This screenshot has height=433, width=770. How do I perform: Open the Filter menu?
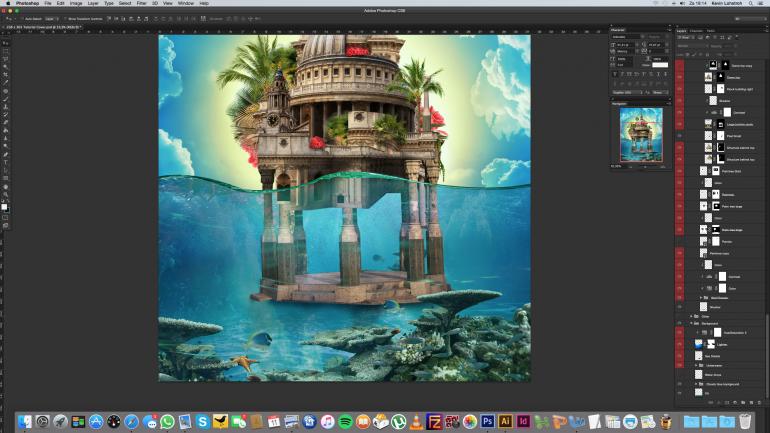tap(141, 3)
